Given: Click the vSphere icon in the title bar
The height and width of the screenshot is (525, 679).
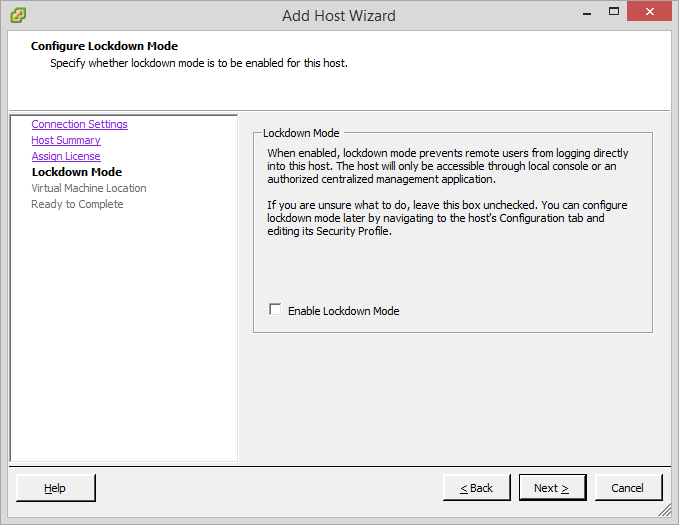Looking at the screenshot, I should [x=18, y=15].
